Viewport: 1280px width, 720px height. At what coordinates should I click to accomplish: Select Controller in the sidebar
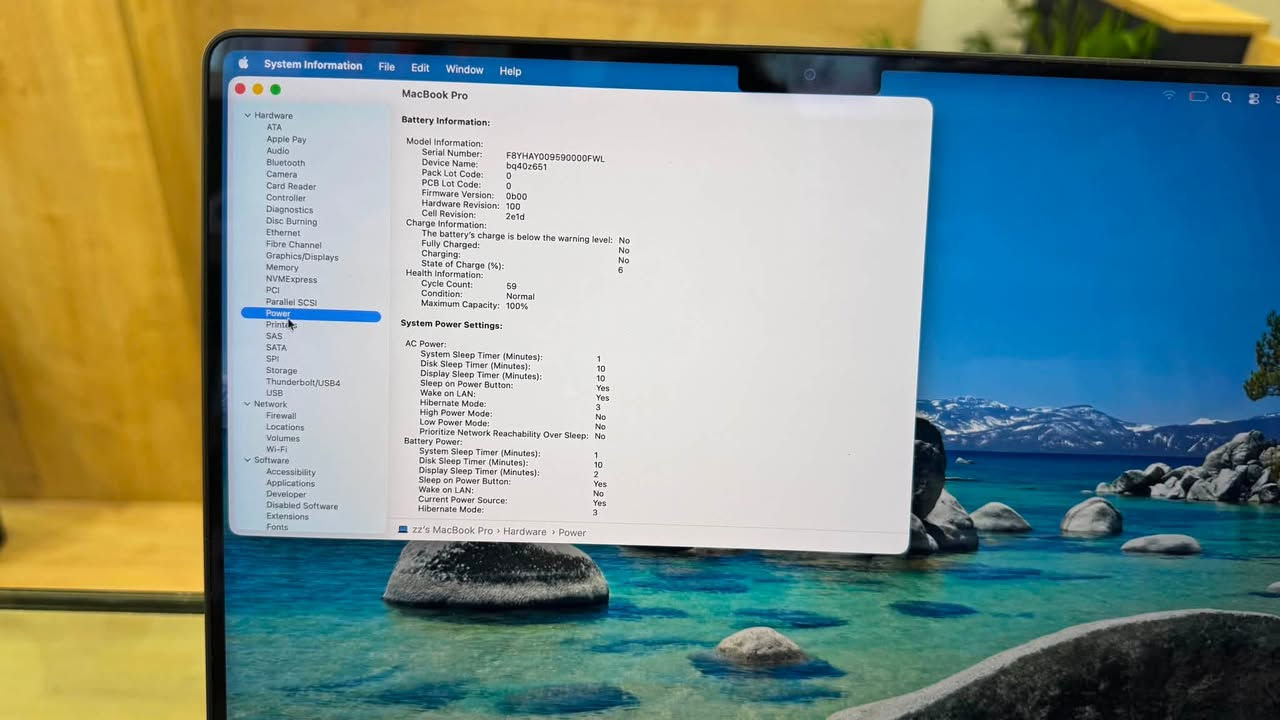point(286,198)
